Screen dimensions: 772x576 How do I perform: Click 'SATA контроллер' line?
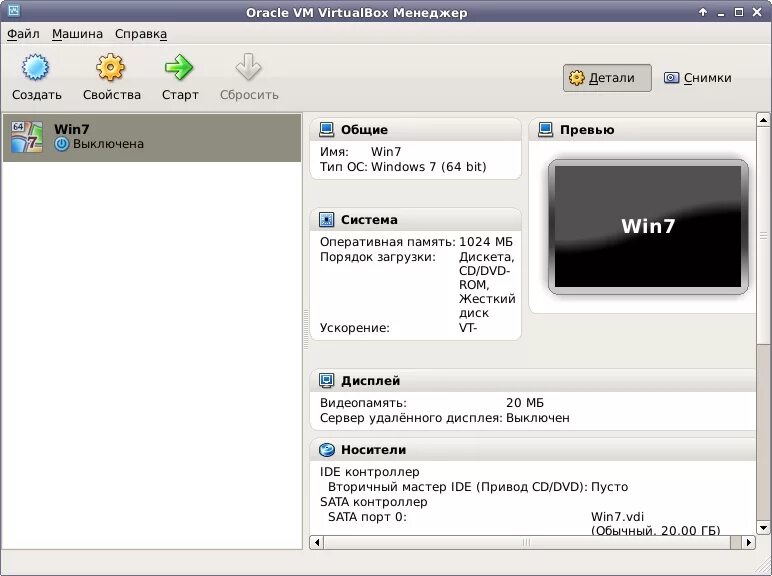[373, 502]
